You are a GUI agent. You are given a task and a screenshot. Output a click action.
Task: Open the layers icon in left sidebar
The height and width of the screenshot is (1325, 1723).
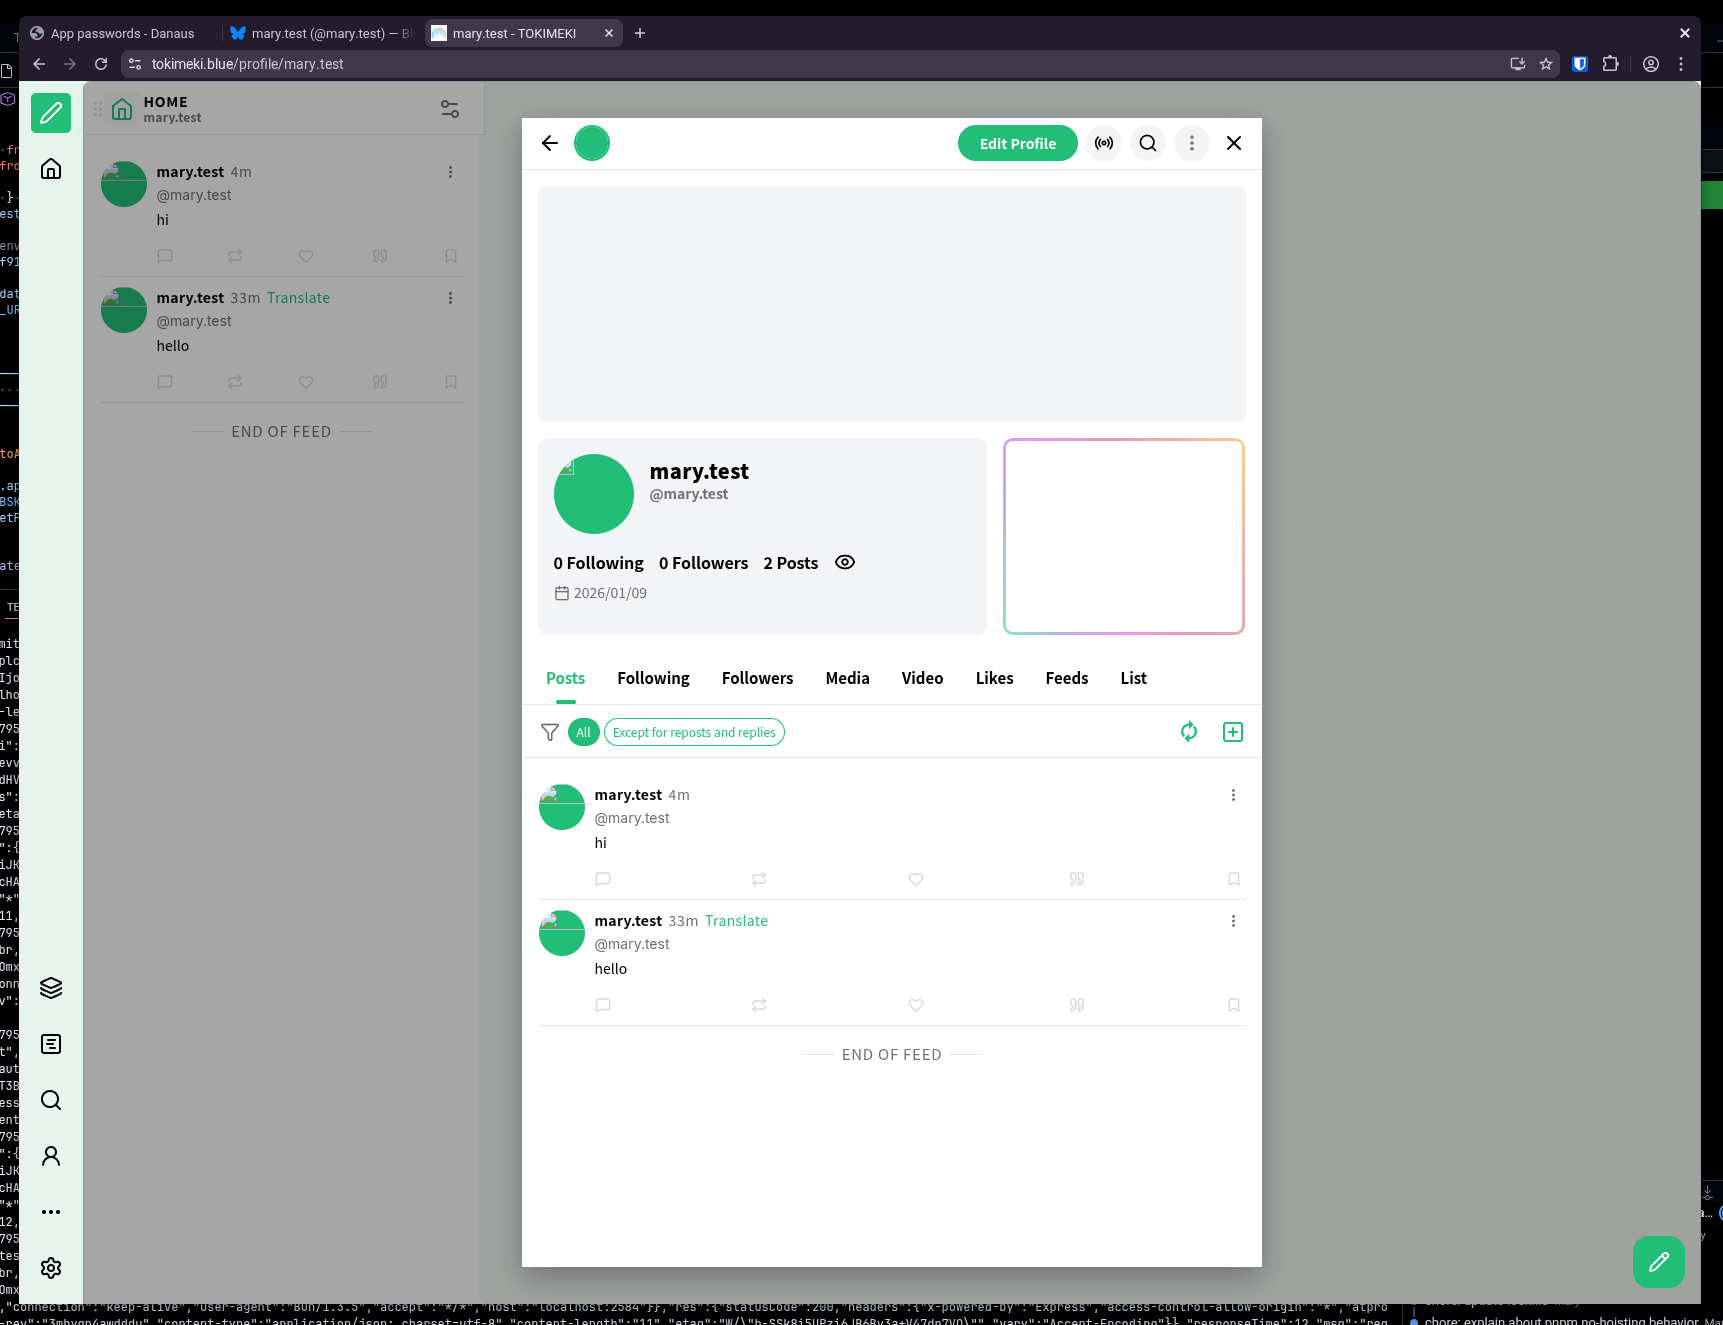pos(51,988)
